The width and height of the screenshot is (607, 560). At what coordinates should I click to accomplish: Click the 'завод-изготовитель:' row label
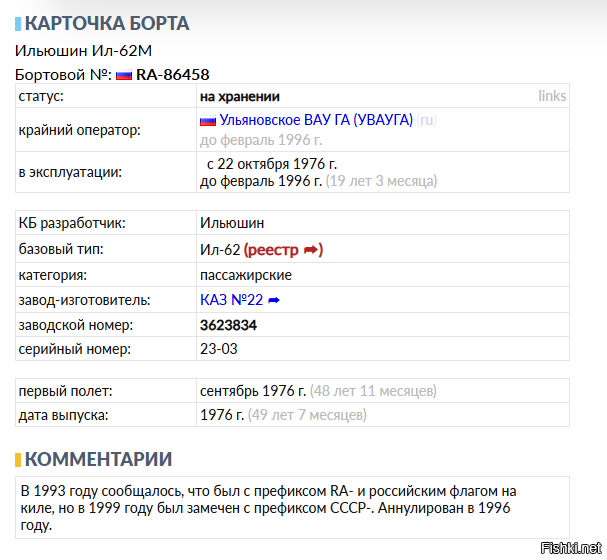pyautogui.click(x=84, y=300)
